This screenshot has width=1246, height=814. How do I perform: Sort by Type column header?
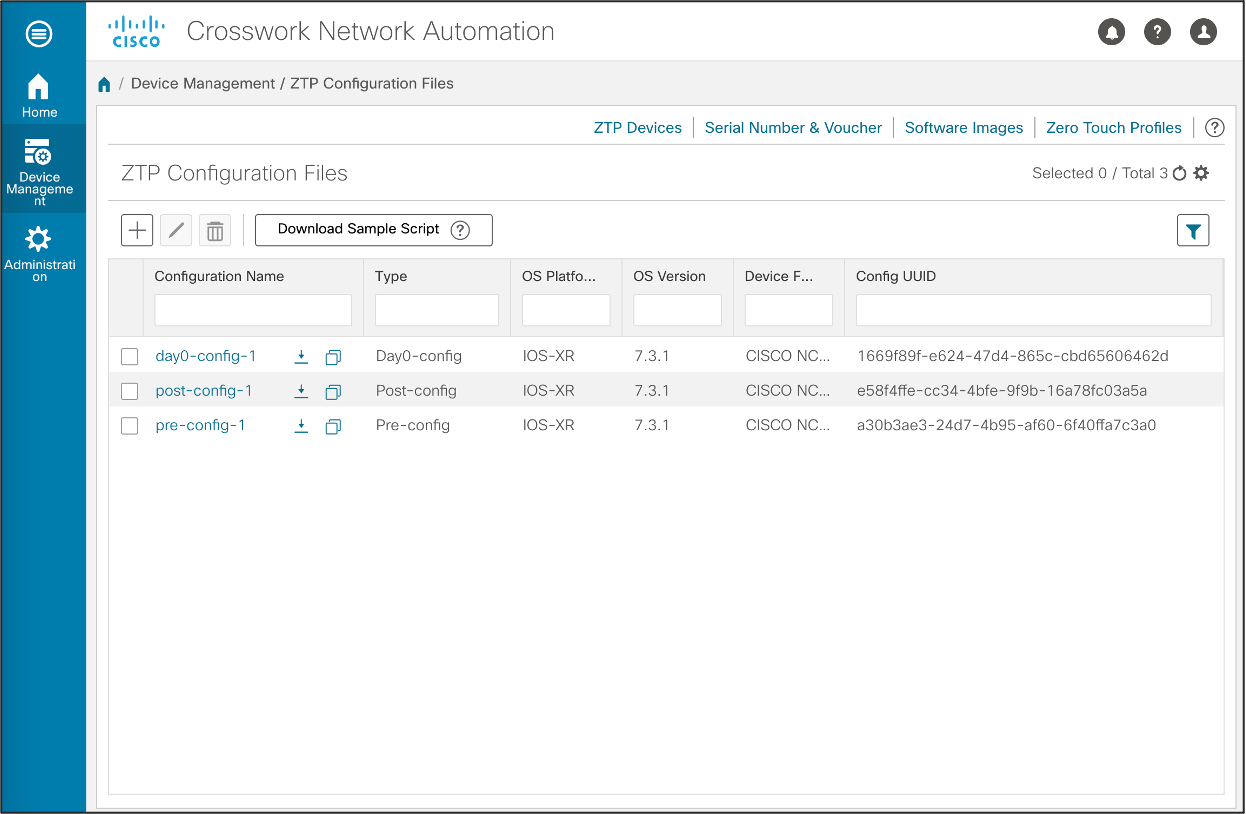pyautogui.click(x=391, y=276)
